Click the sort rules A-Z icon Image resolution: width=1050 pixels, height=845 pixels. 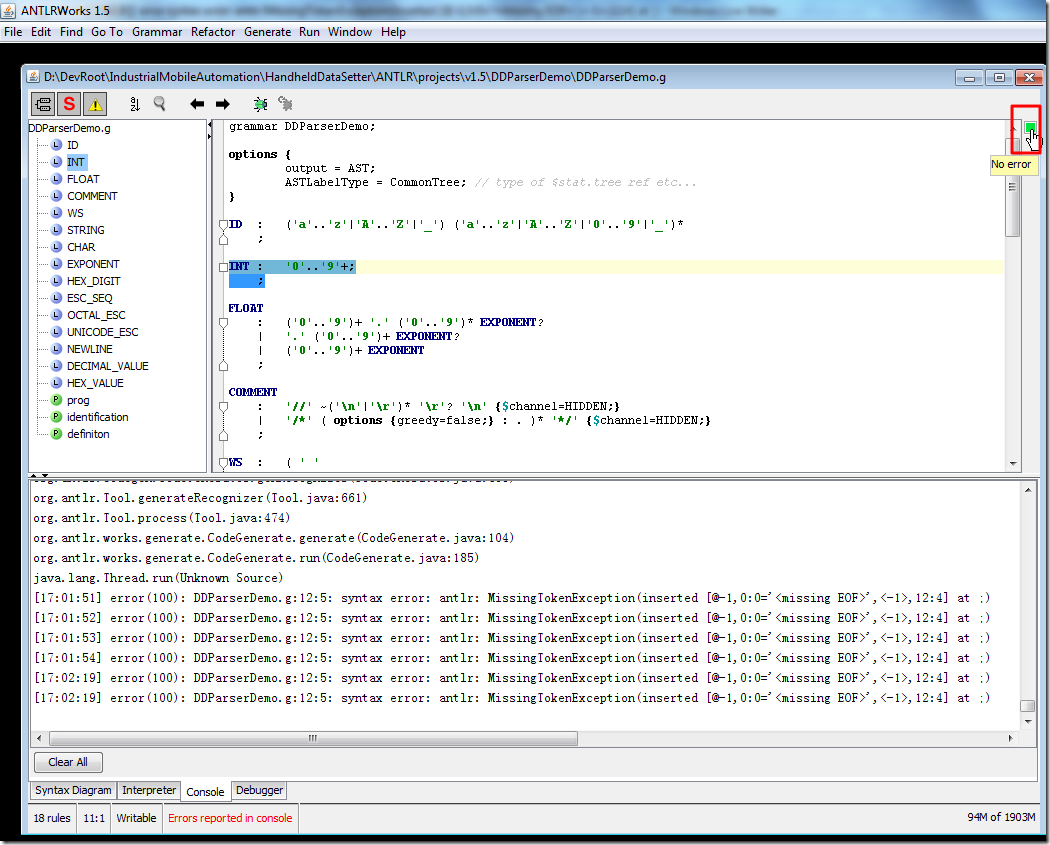[x=135, y=103]
